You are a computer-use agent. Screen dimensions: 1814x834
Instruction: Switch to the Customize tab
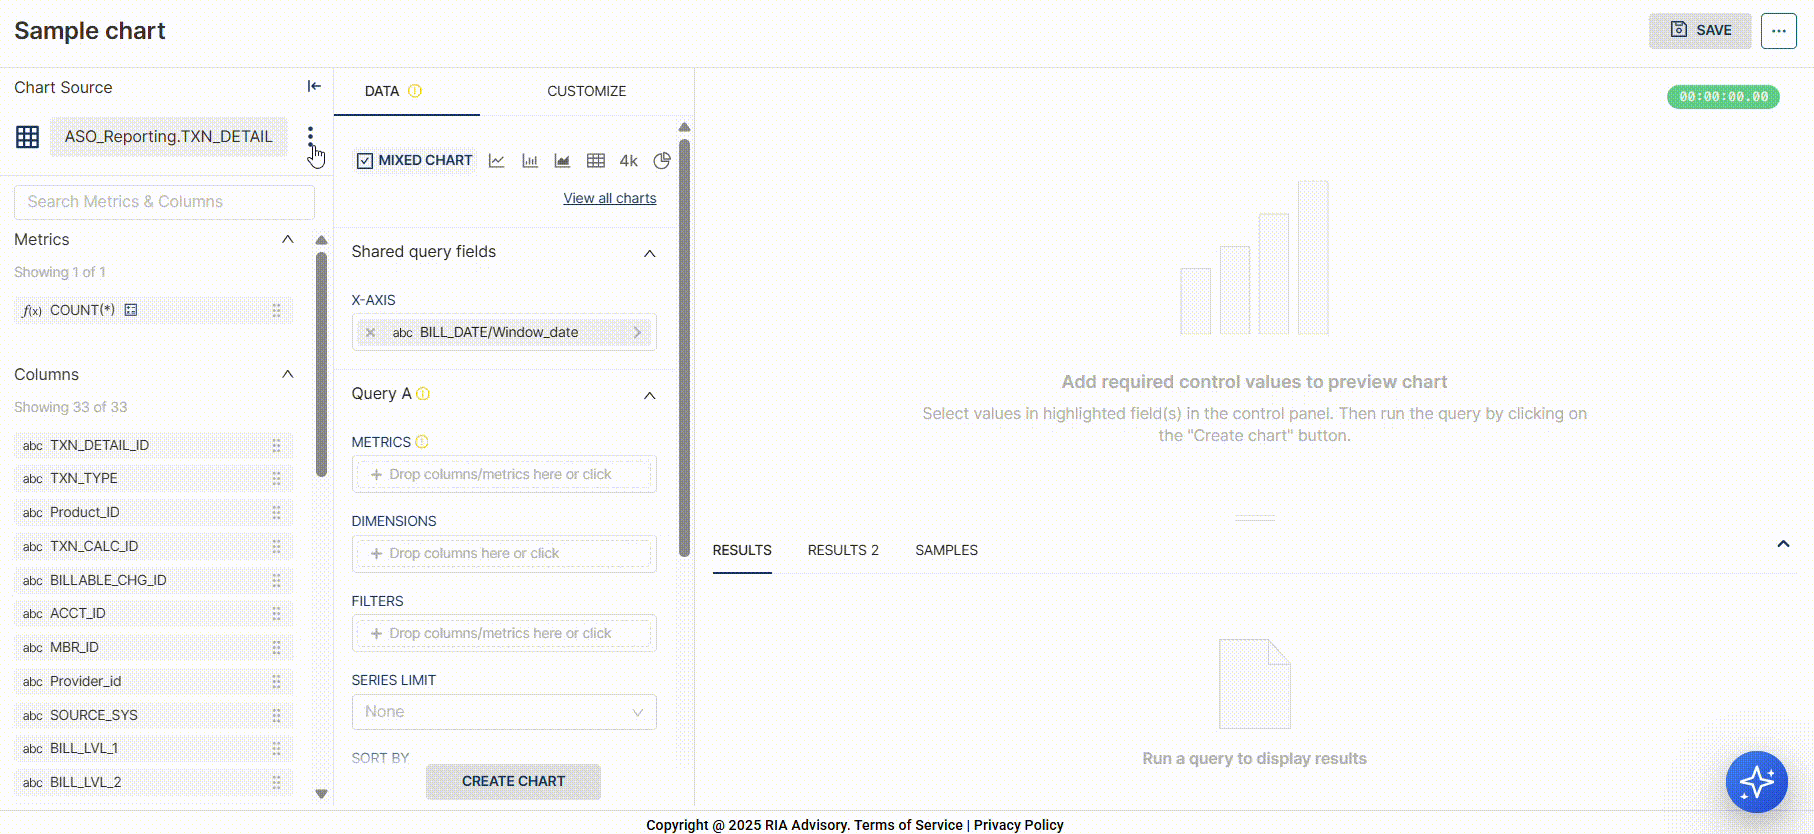pyautogui.click(x=586, y=91)
